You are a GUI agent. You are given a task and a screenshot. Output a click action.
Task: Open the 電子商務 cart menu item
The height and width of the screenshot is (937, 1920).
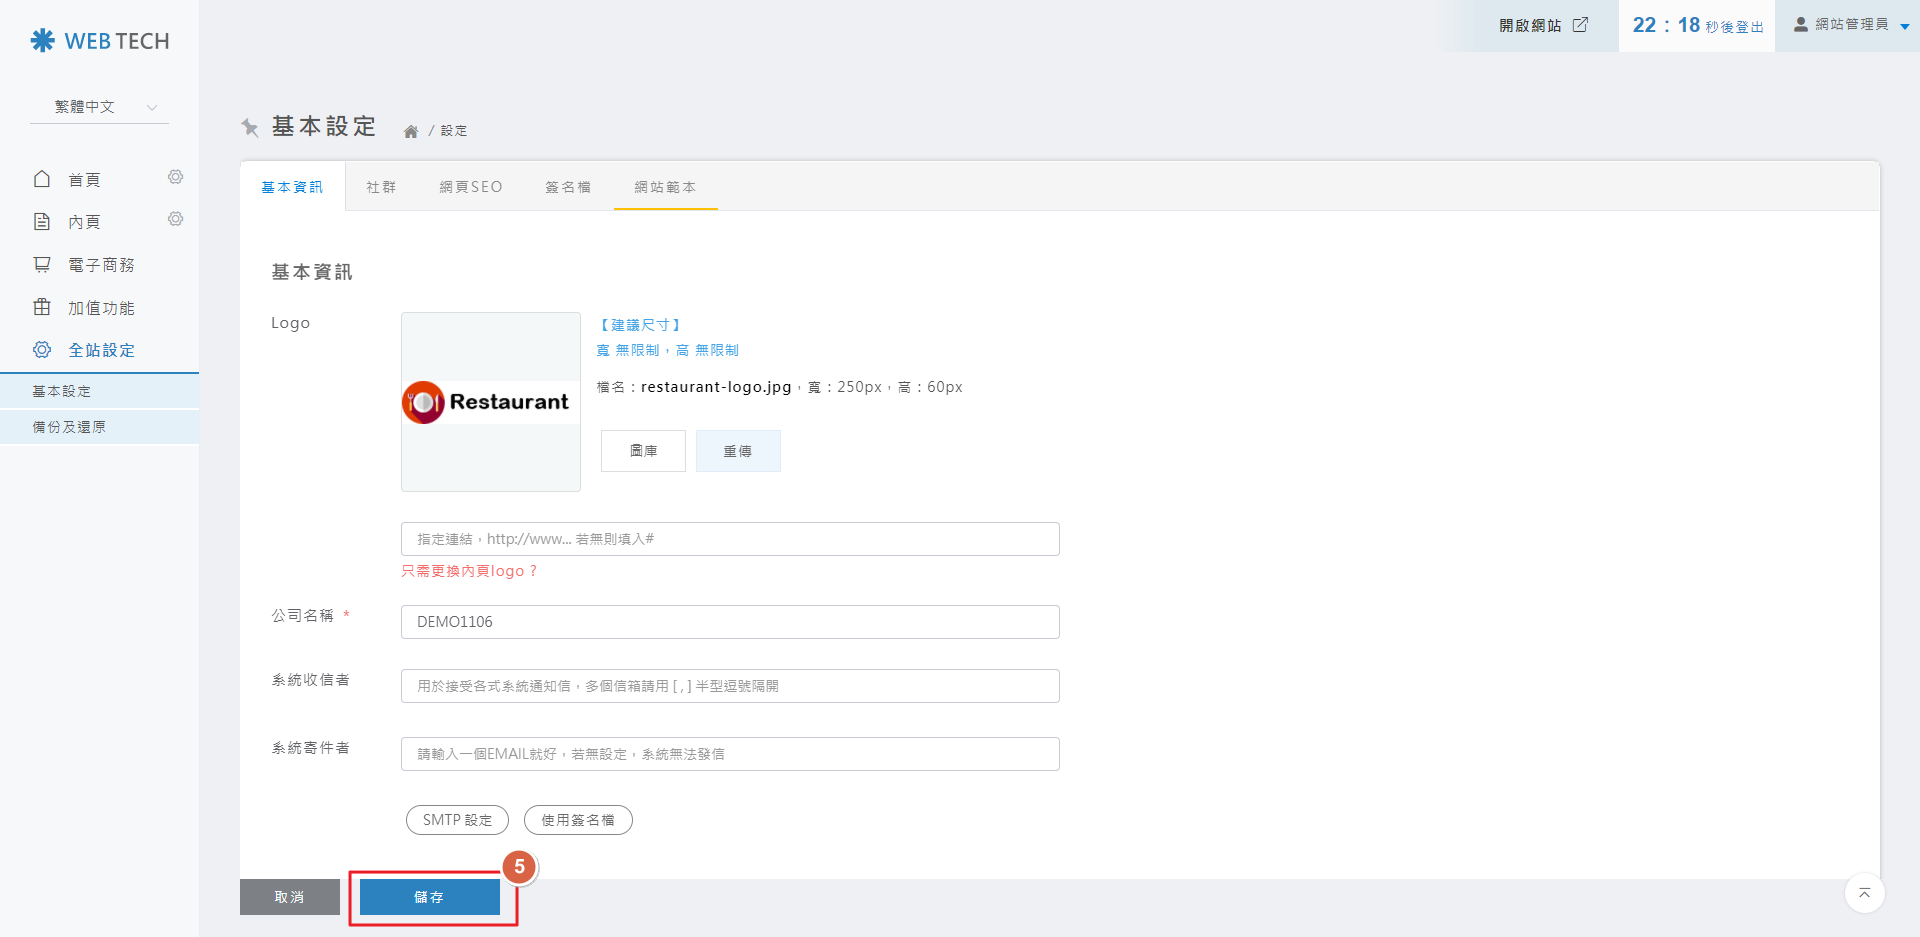coord(100,265)
